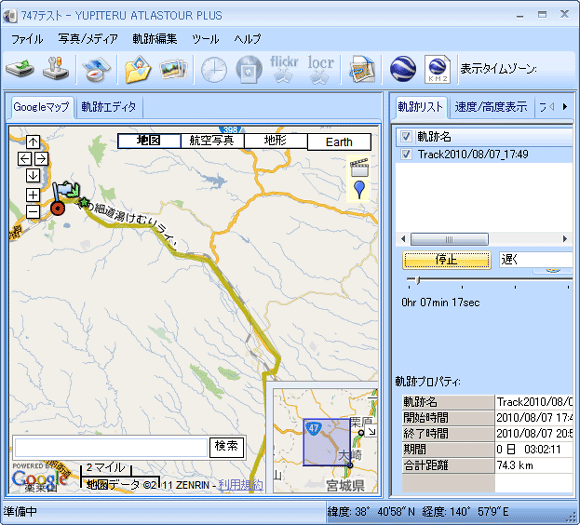
Task: Pan the map down with the arrow
Action: pyautogui.click(x=33, y=175)
